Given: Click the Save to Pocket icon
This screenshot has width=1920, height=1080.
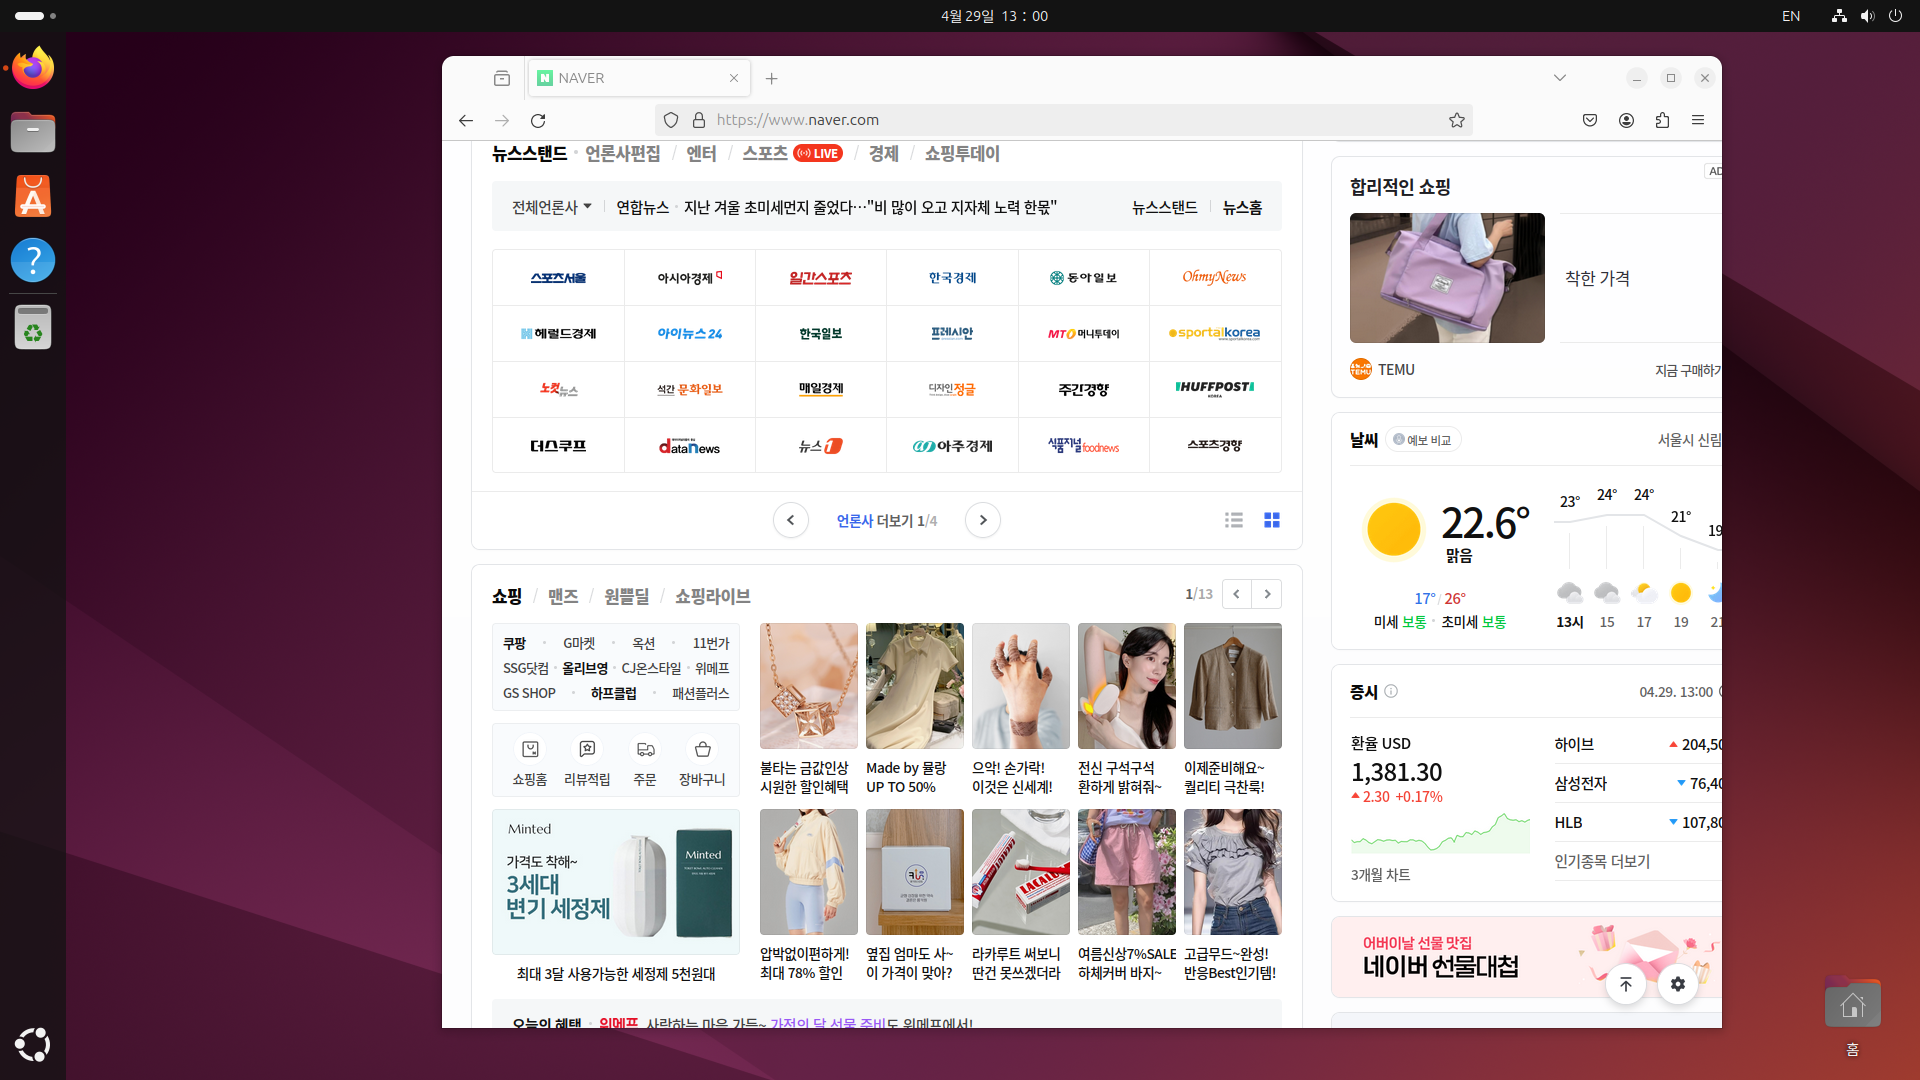Looking at the screenshot, I should pos(1590,120).
